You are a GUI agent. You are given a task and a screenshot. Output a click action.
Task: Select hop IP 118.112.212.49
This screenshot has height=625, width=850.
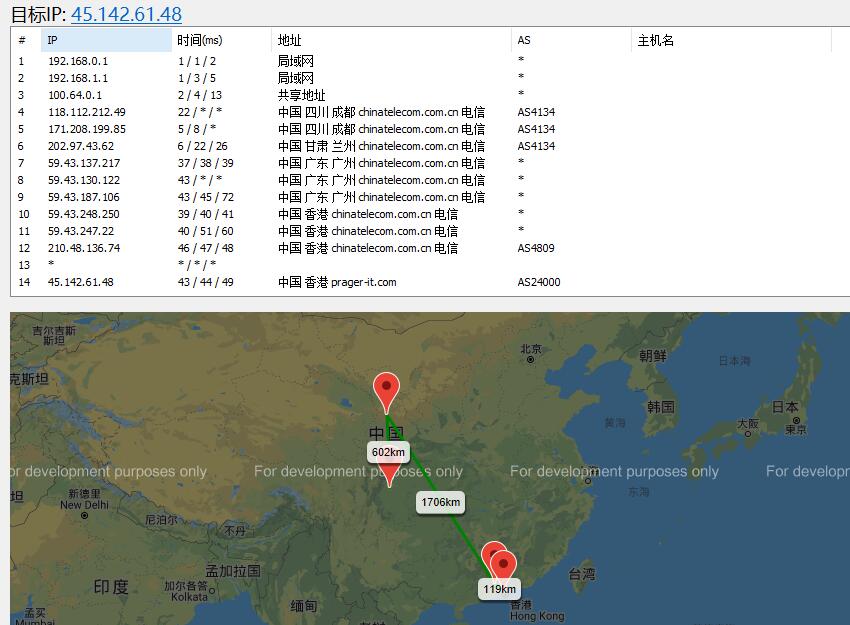coord(87,112)
